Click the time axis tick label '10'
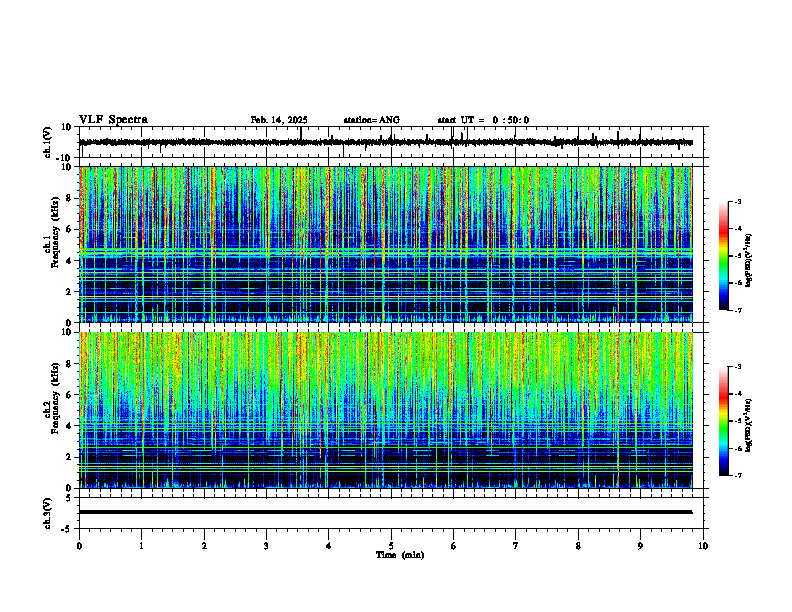This screenshot has height=612, width=792. tap(703, 546)
